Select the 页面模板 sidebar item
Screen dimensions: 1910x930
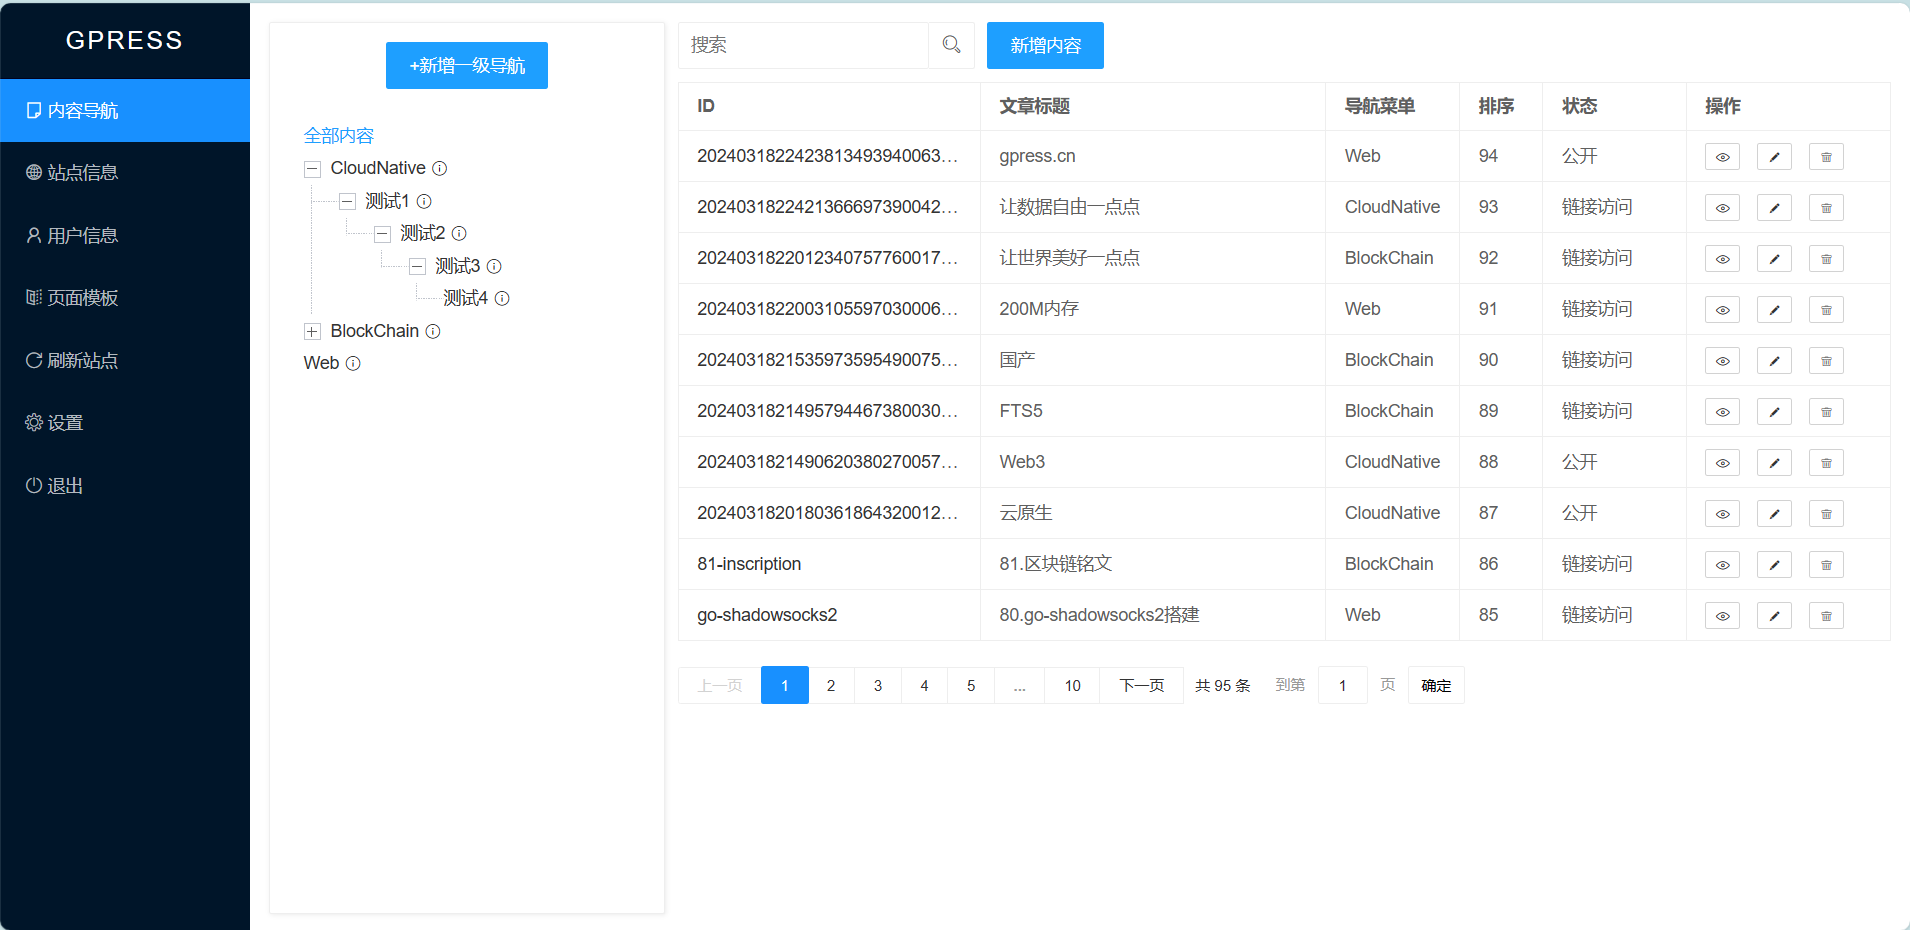pyautogui.click(x=82, y=297)
